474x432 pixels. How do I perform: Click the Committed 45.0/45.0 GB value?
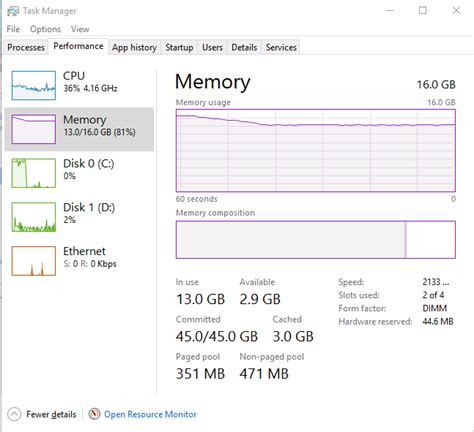pos(217,336)
